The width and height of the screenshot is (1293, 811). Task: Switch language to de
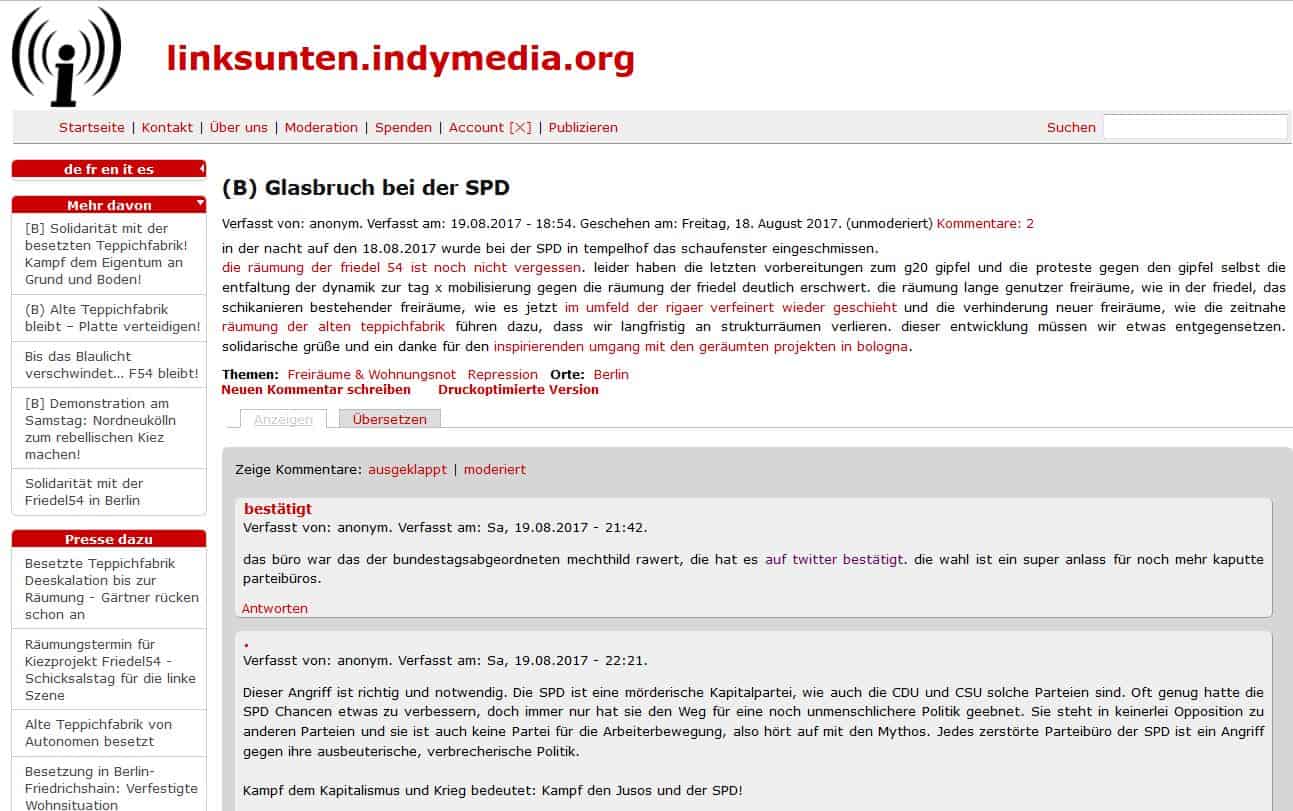point(72,169)
